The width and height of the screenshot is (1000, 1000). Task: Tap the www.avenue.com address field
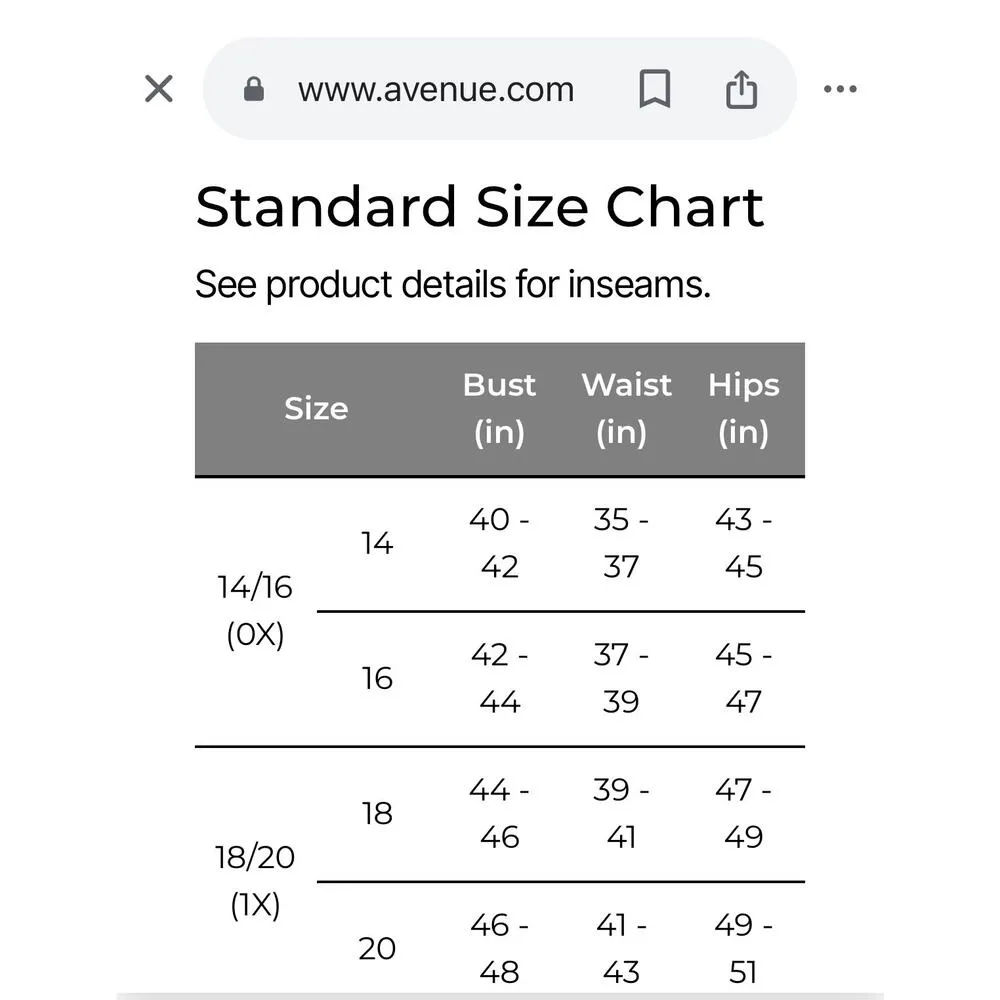coord(436,90)
